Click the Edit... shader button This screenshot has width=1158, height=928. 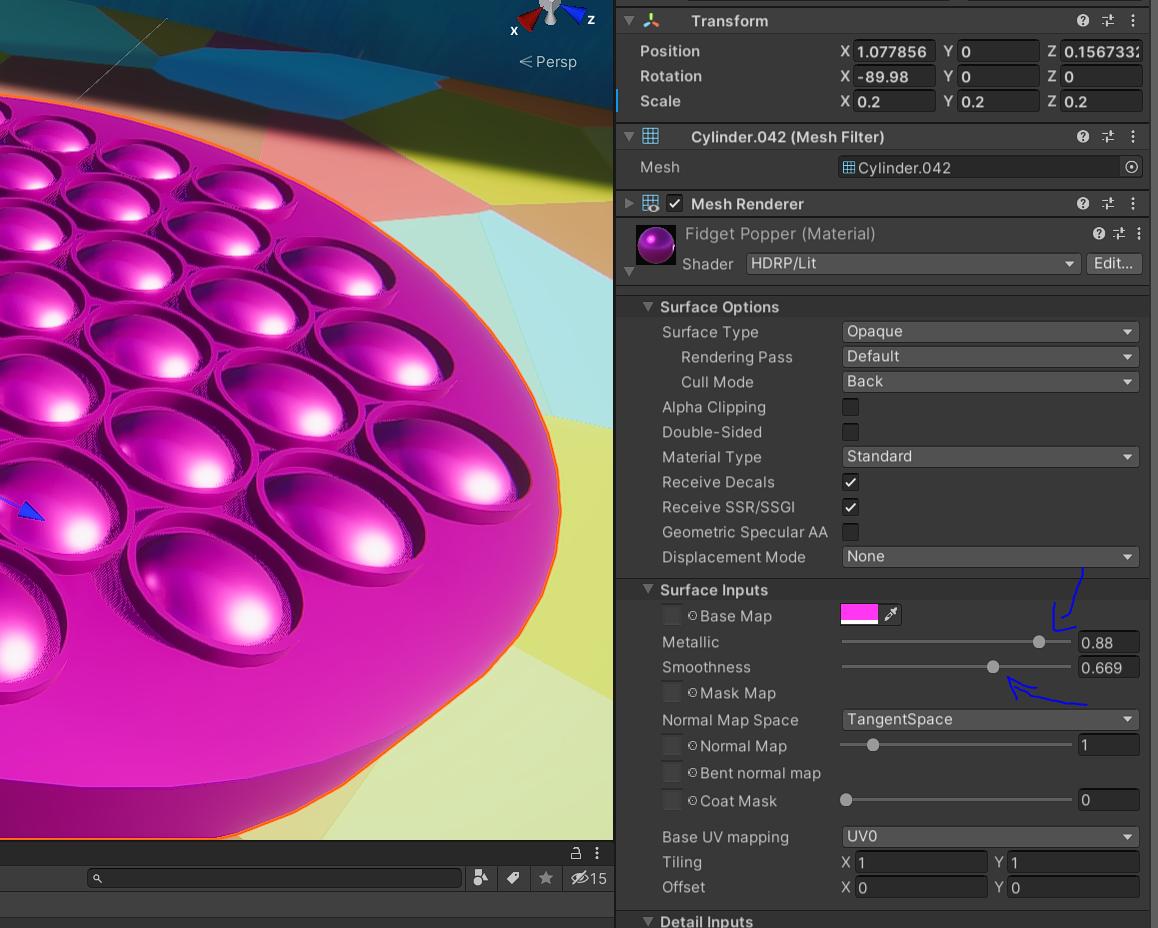click(1114, 264)
